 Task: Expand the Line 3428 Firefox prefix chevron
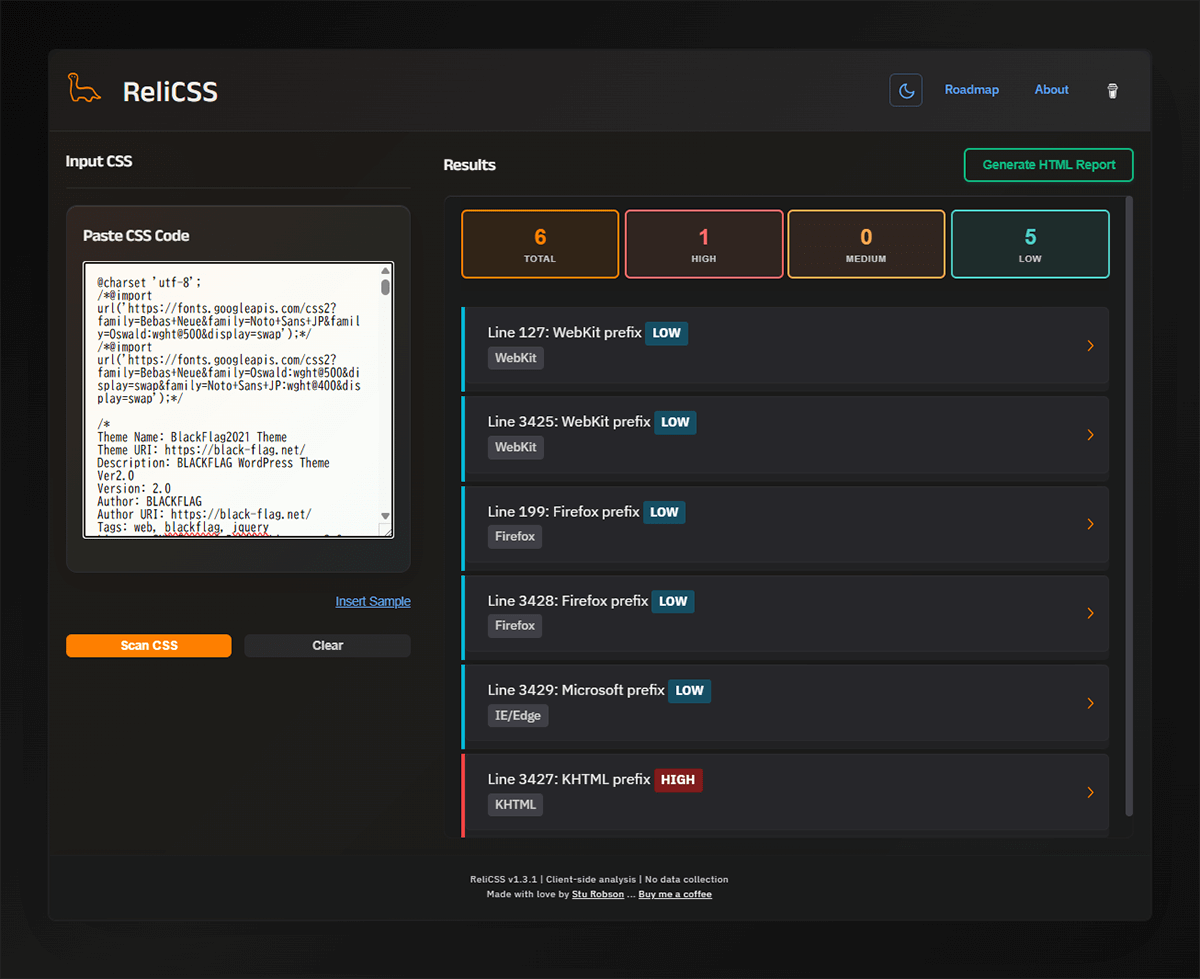[x=1090, y=613]
